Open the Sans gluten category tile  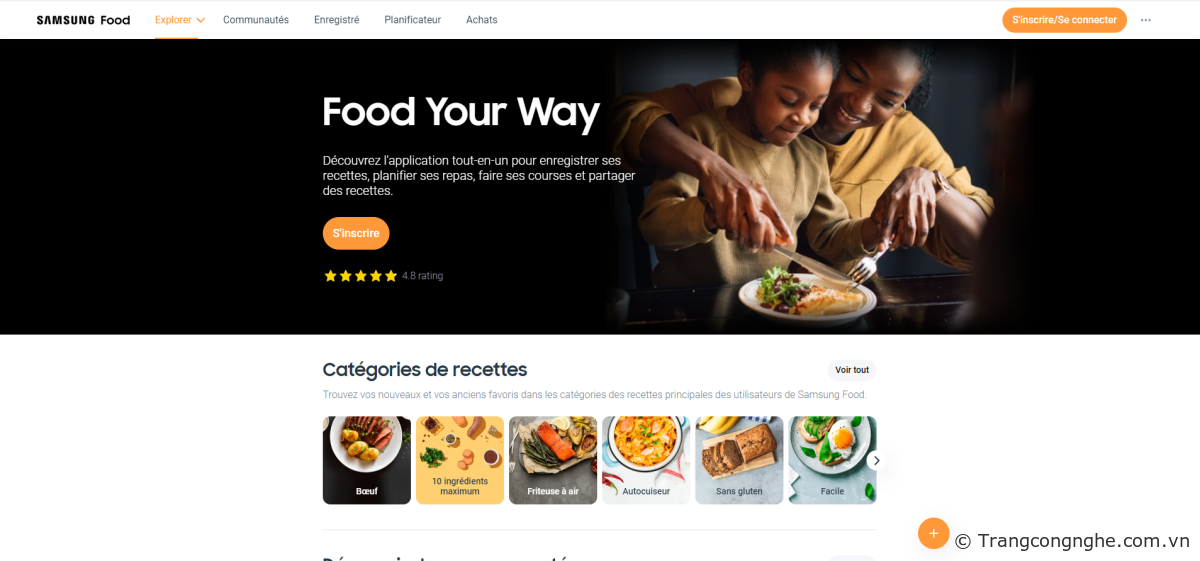click(x=739, y=460)
